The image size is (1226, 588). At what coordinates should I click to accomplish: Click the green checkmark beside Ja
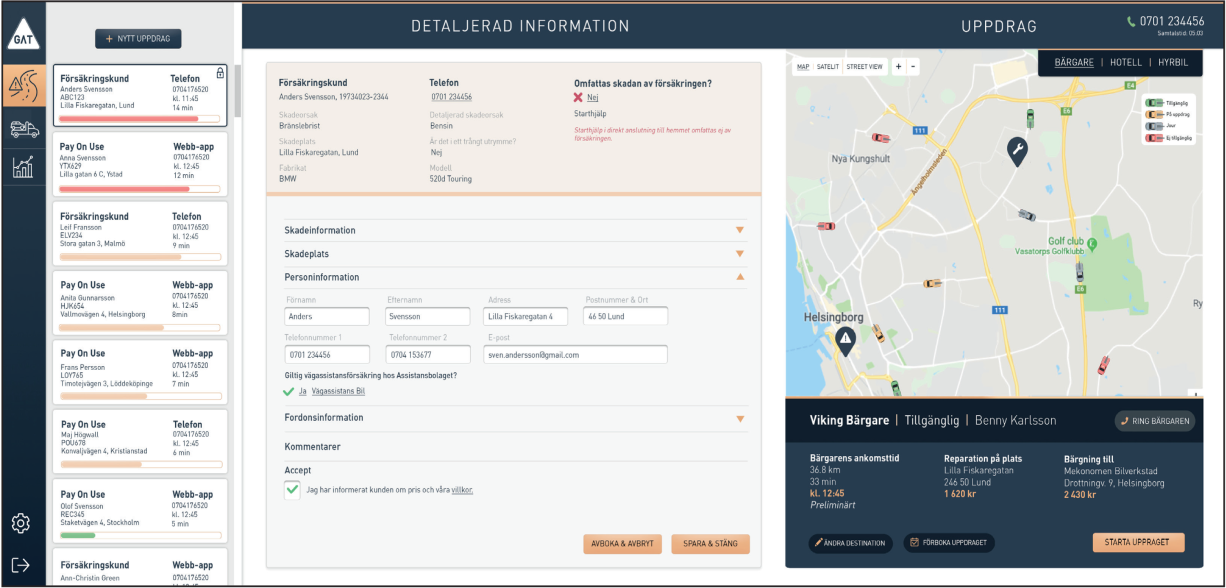point(289,391)
